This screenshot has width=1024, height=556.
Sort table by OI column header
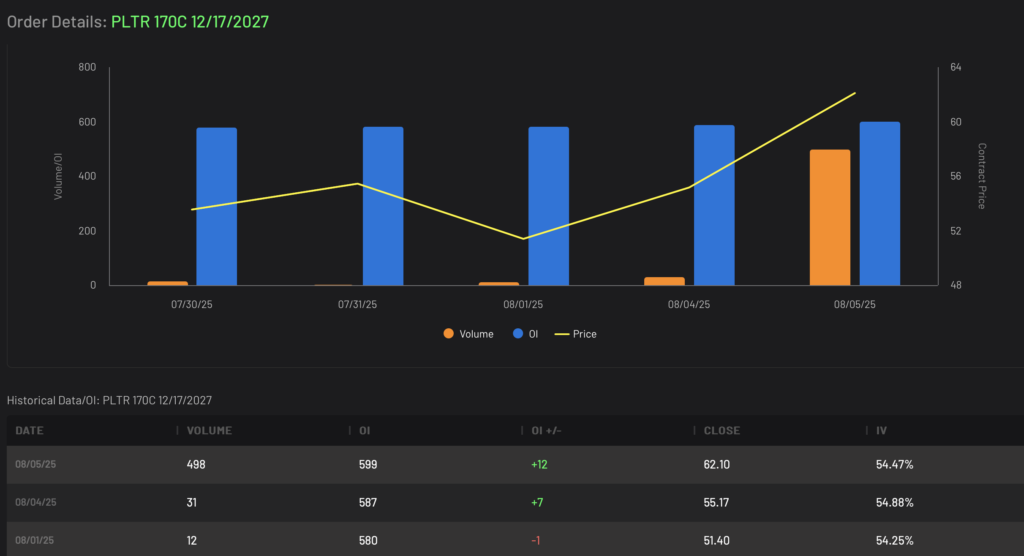[x=364, y=431]
